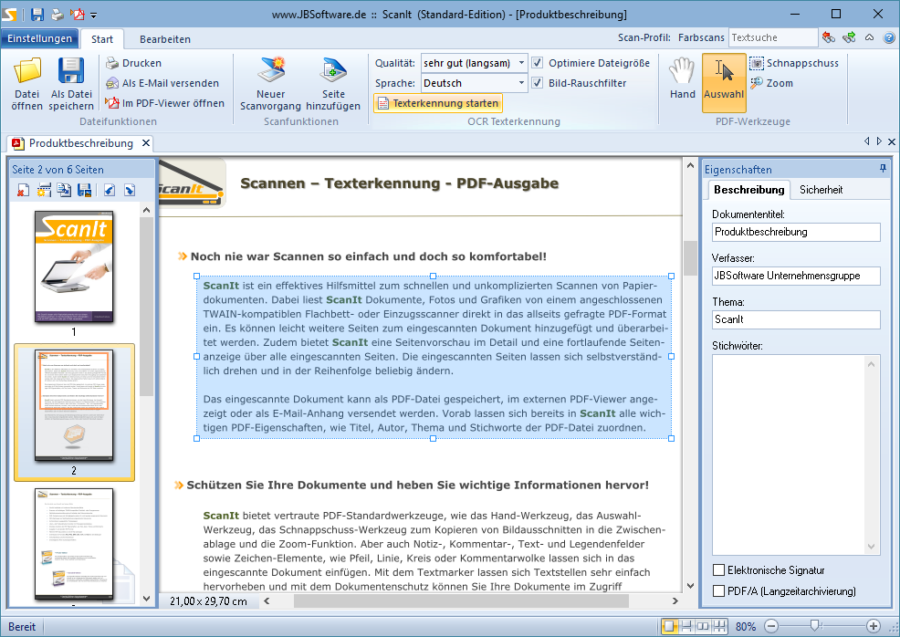
Task: Expand the quick access toolbar dropdown arrow
Action: click(94, 15)
